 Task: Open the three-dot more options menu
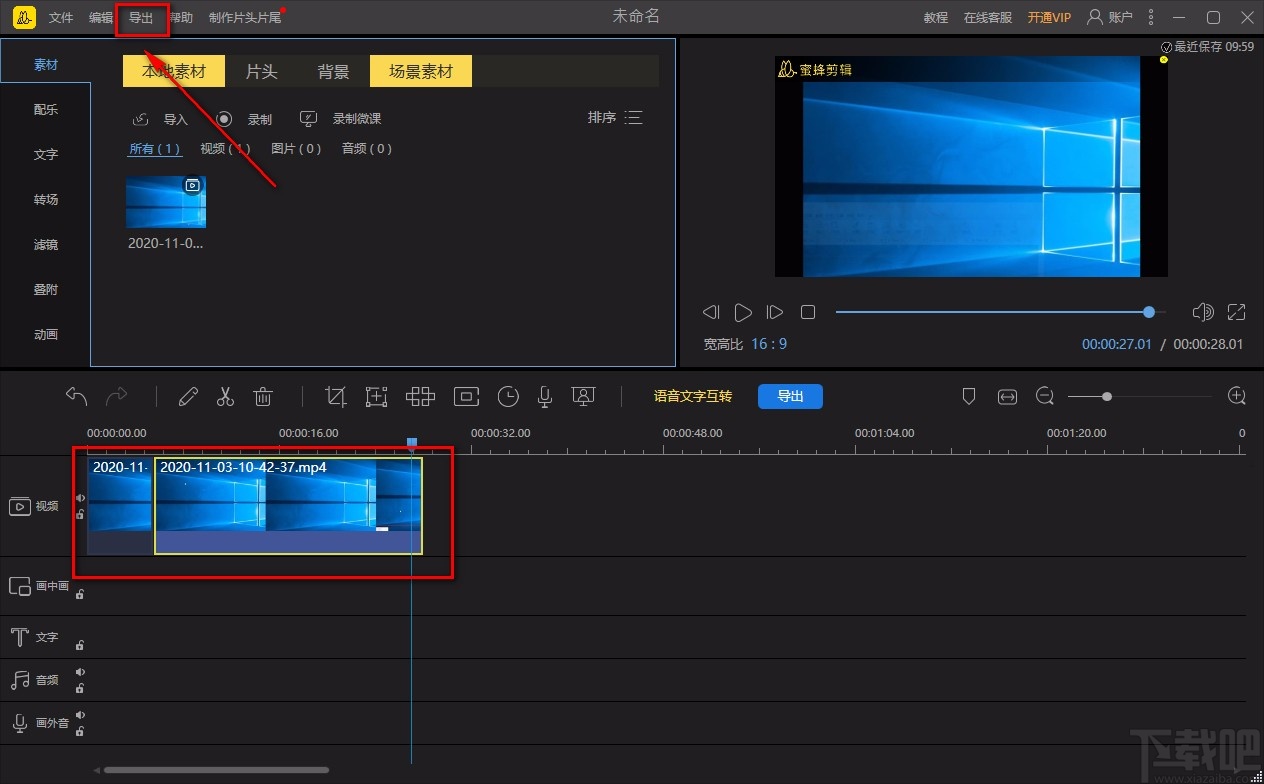coord(1151,17)
